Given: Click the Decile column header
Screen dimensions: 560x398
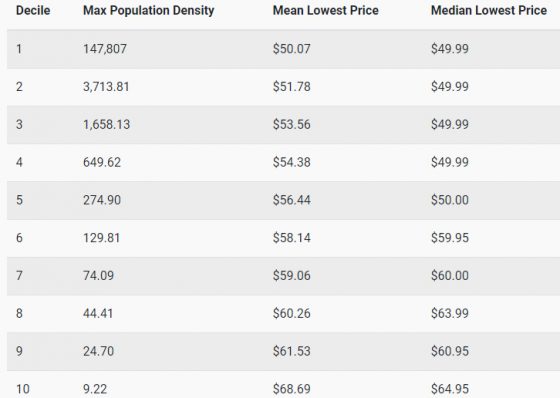Looking at the screenshot, I should click(x=33, y=10).
